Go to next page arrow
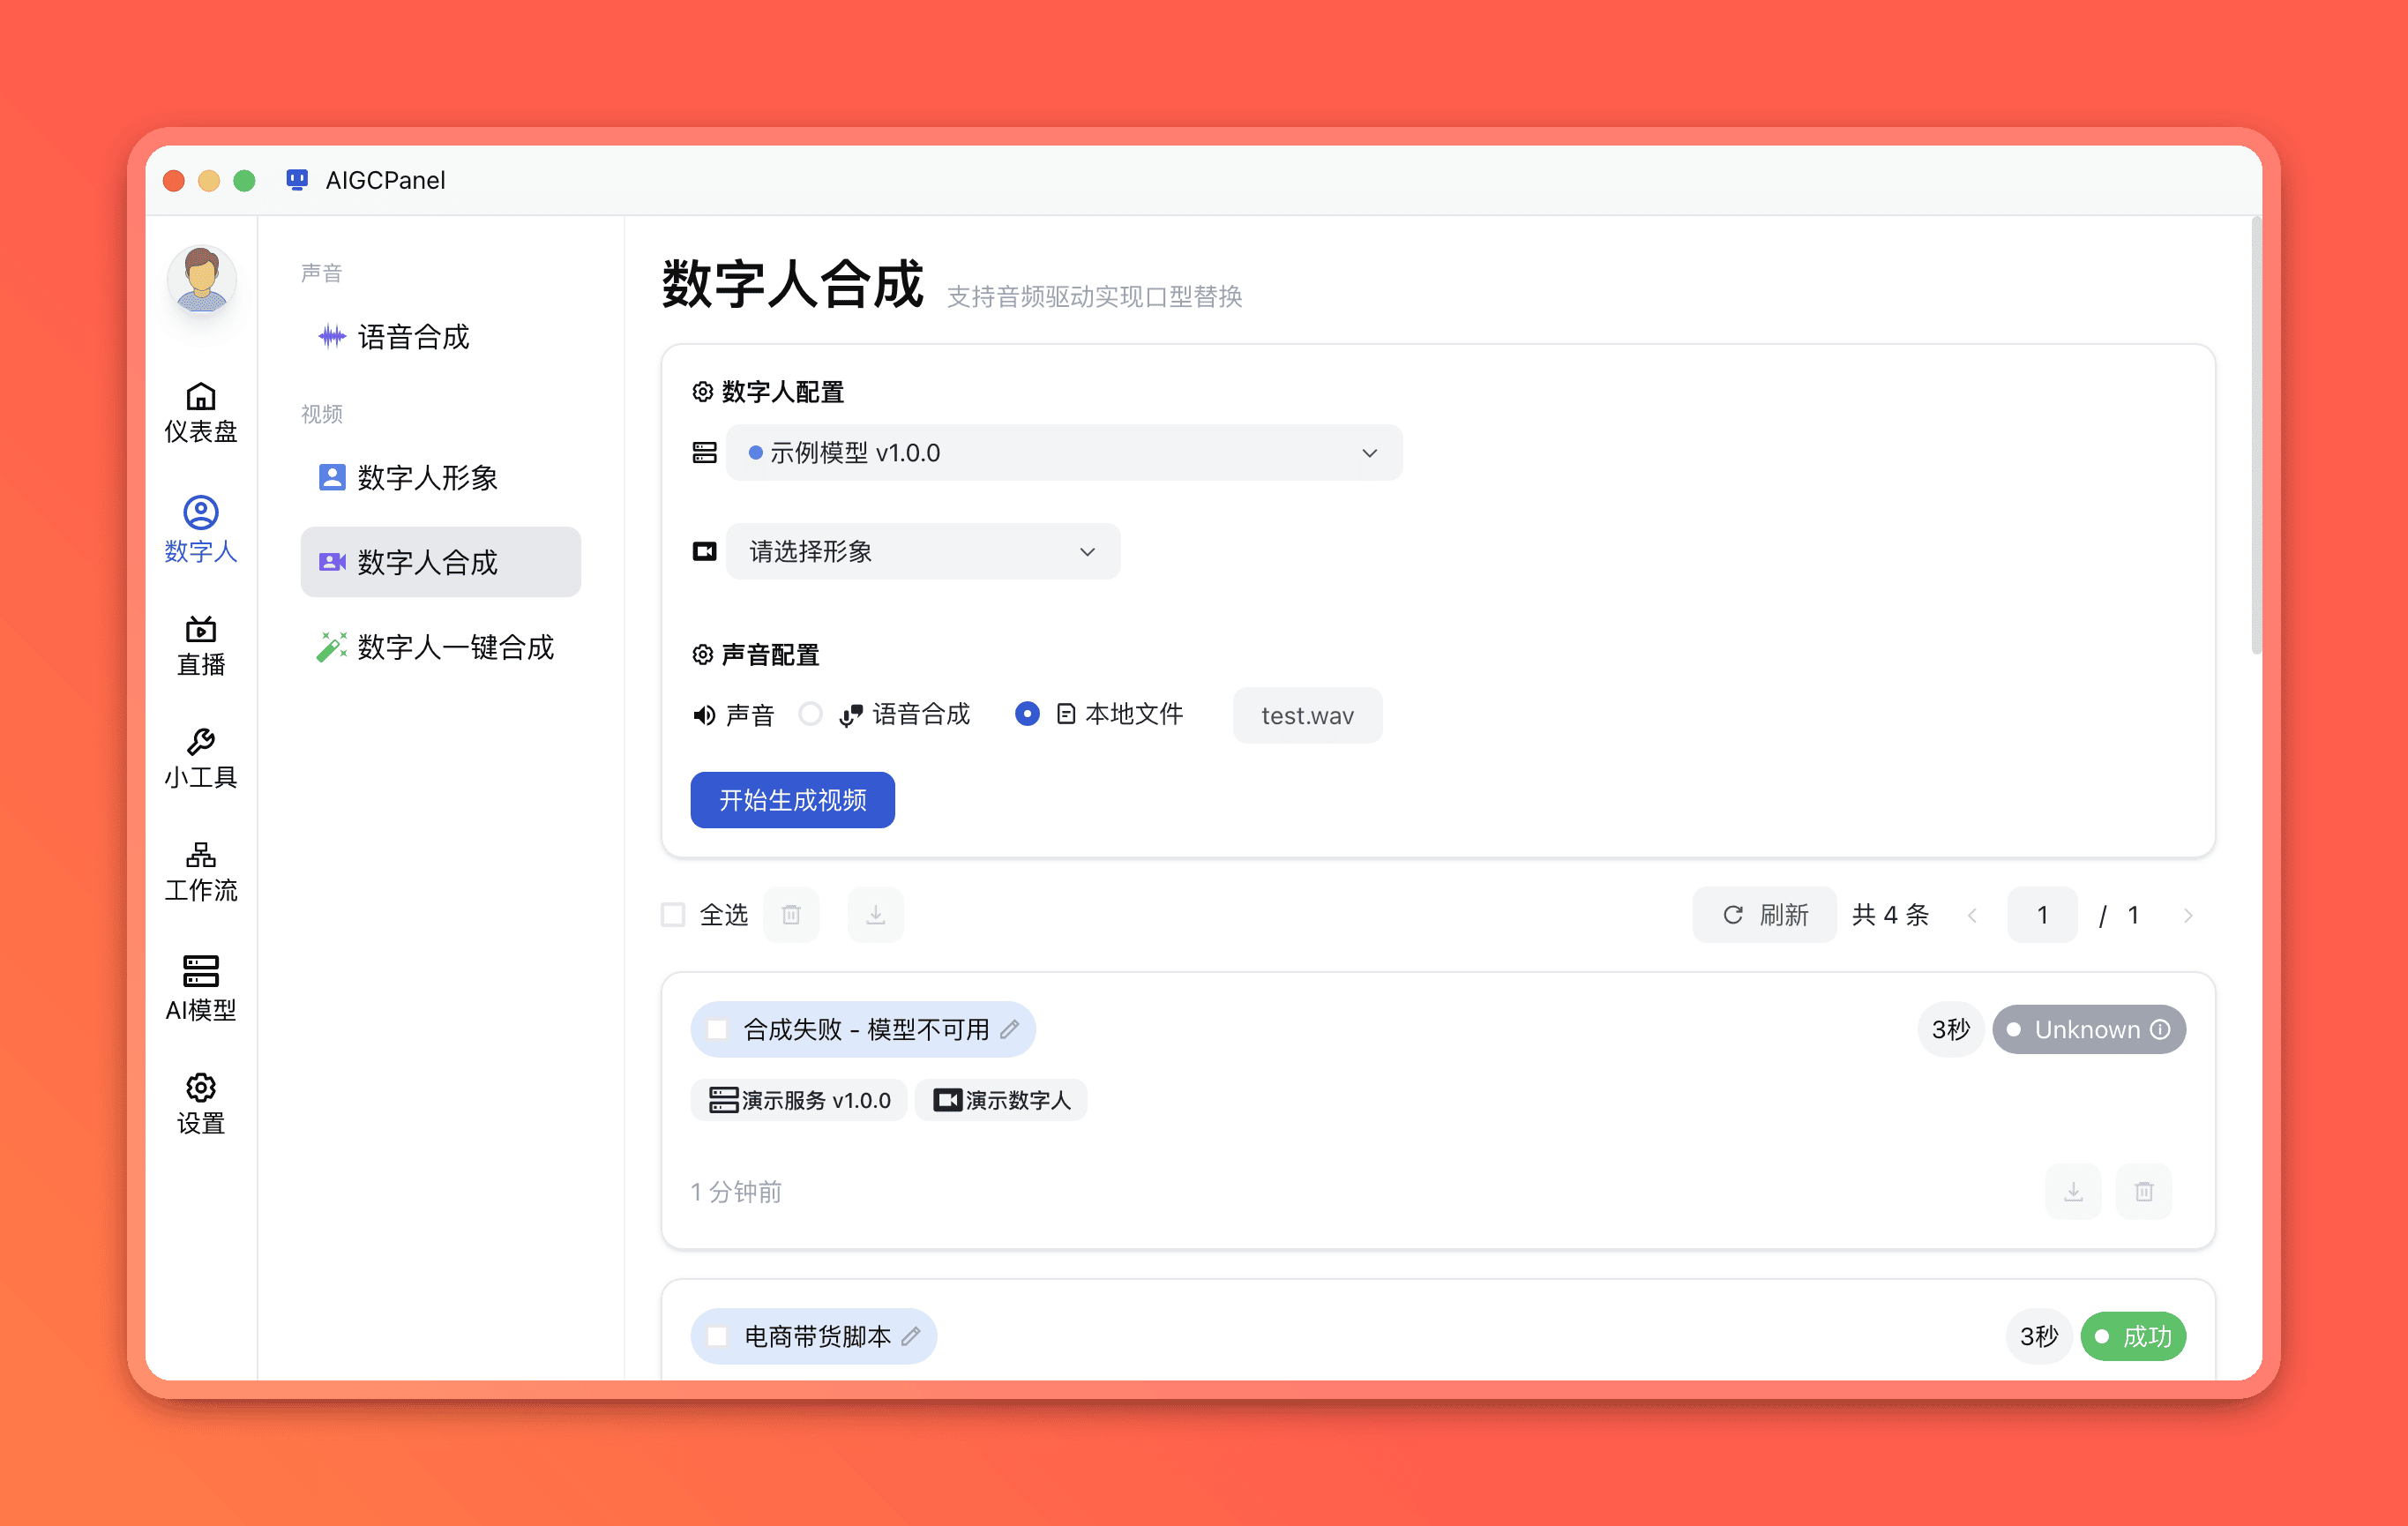Screen dimensions: 2408x1526 pyautogui.click(x=2188, y=915)
